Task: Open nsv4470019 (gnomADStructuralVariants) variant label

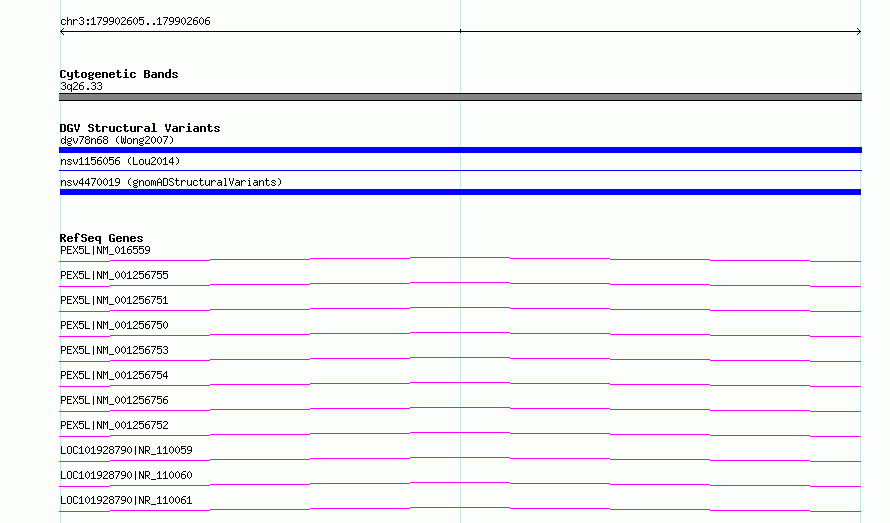Action: 171,182
